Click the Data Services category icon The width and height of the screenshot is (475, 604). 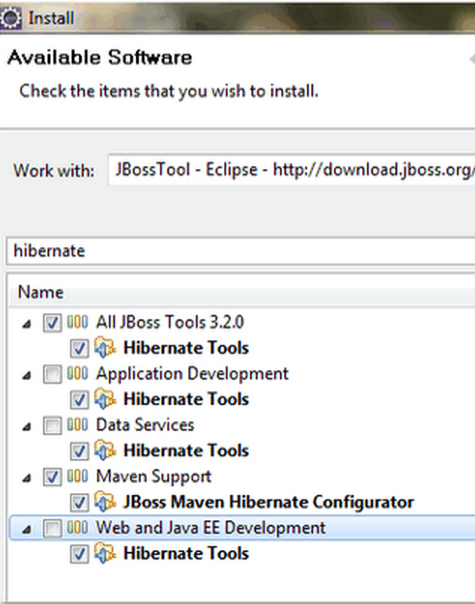[x=78, y=425]
